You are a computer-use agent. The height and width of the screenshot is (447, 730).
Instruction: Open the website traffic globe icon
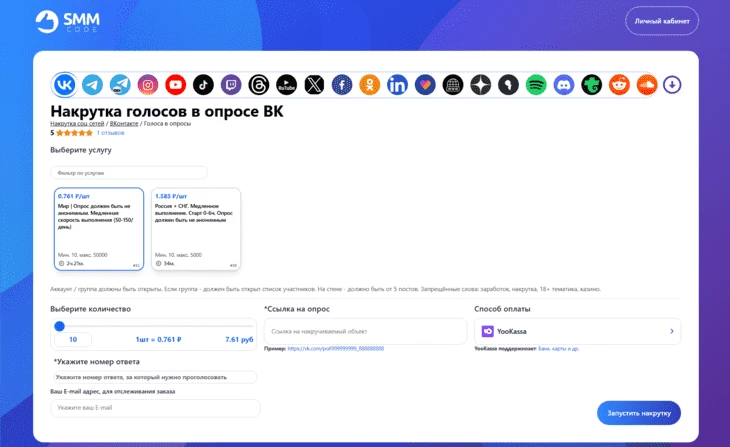click(x=453, y=85)
